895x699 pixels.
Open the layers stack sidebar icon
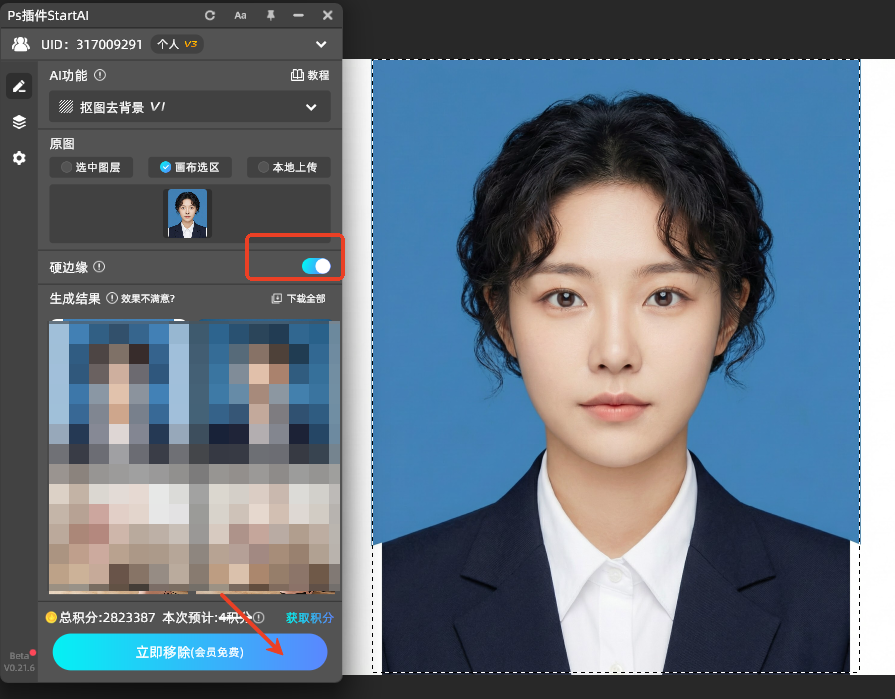point(19,122)
